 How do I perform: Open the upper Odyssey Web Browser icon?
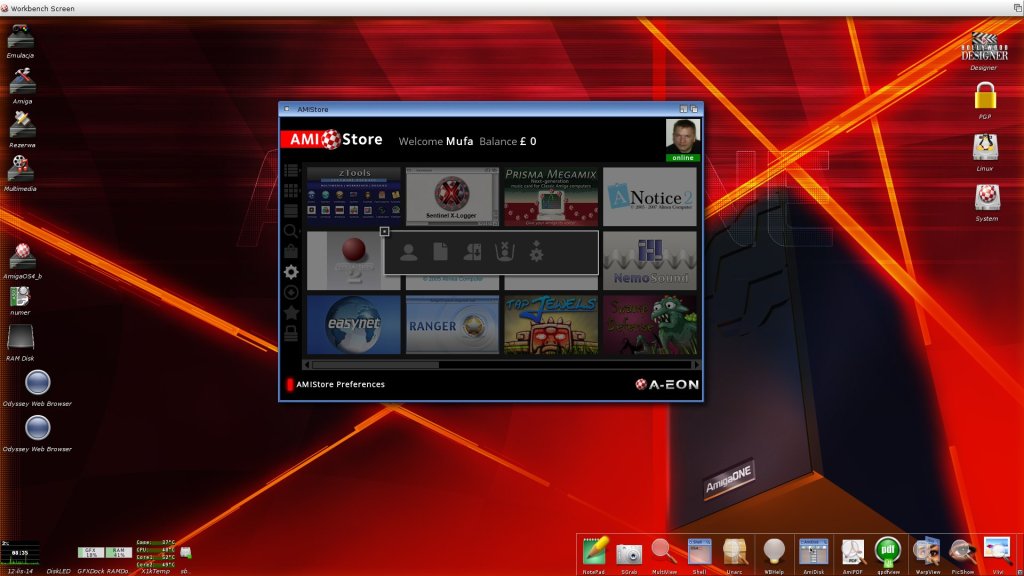pos(37,387)
